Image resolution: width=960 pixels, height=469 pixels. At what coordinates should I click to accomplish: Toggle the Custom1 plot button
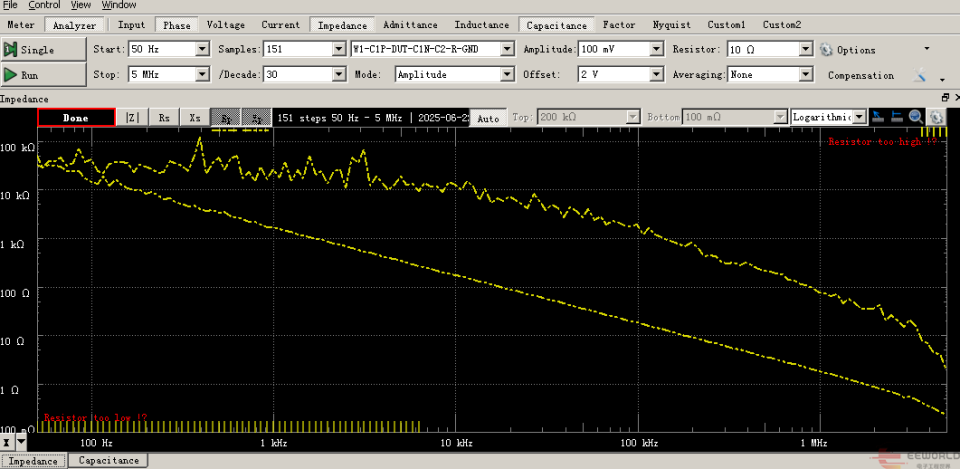tap(727, 25)
